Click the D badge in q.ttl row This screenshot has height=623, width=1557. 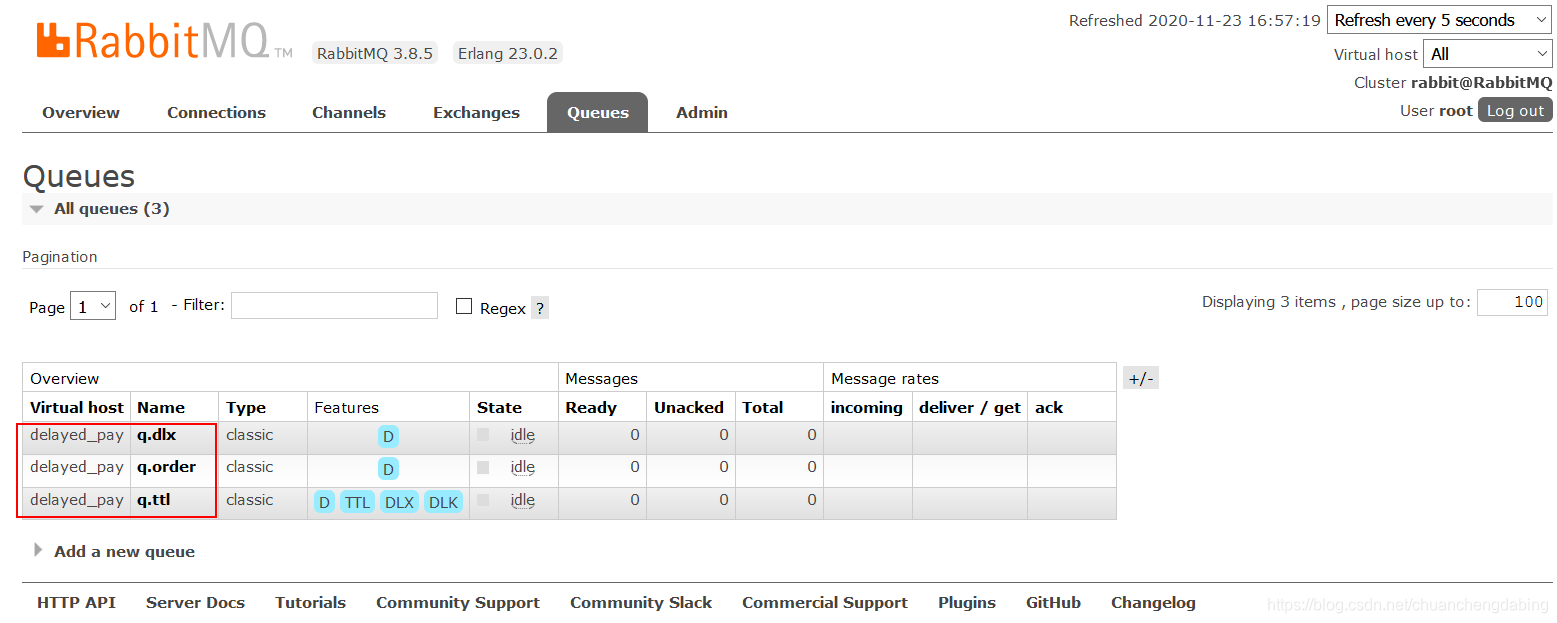tap(324, 502)
